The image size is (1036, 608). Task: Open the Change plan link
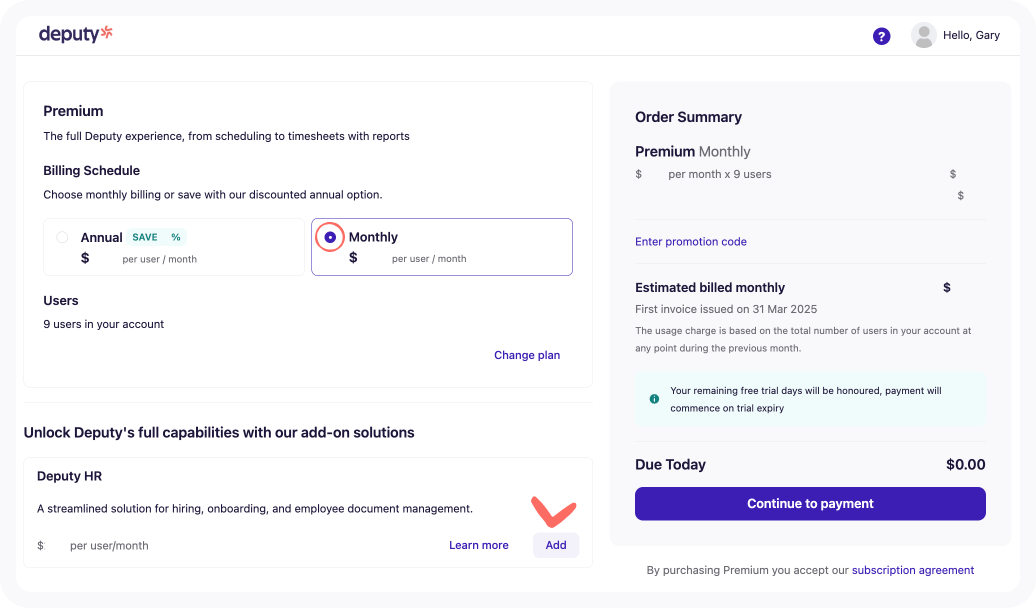[527, 355]
